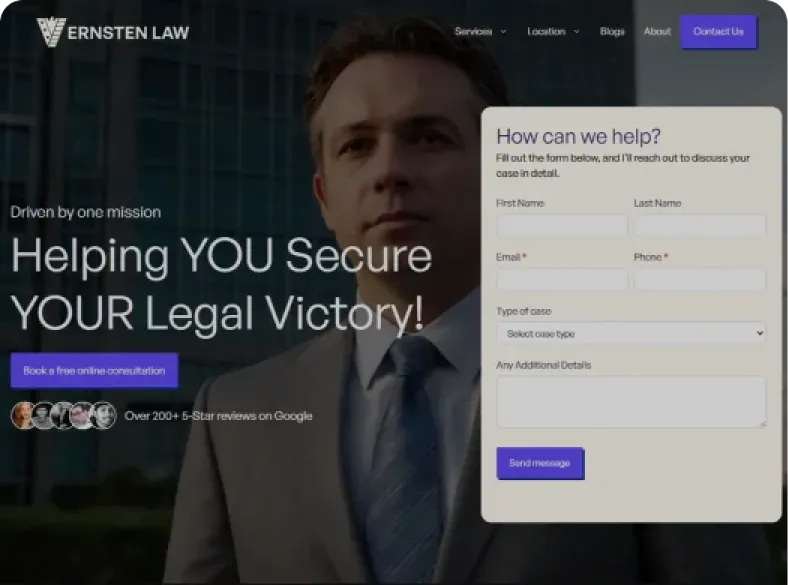This screenshot has height=585, width=788.
Task: Focus the Last Name field
Action: pyautogui.click(x=700, y=225)
